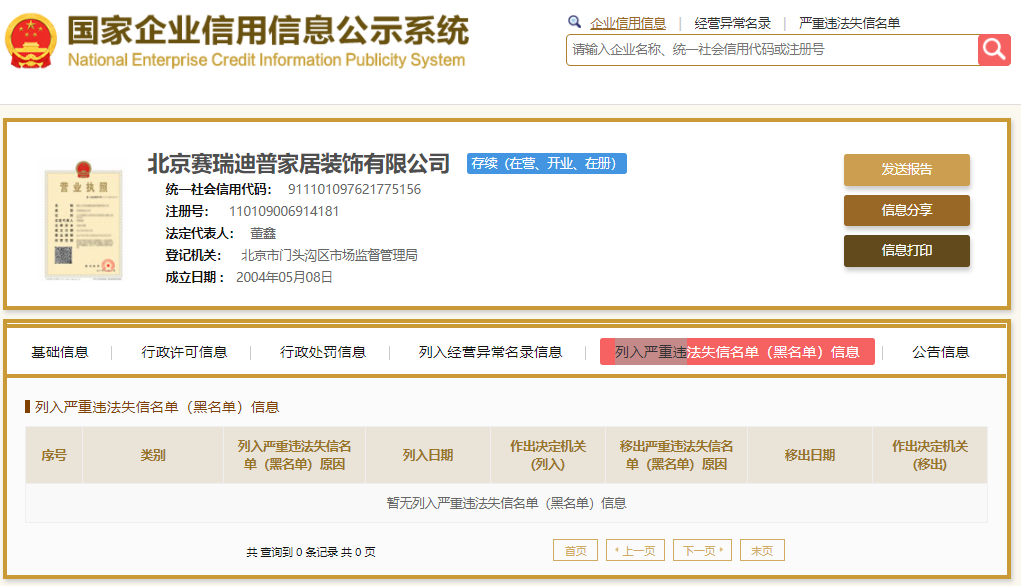Image resolution: width=1021 pixels, height=586 pixels.
Task: Click the founding date 2004年05月08日
Action: (x=284, y=277)
